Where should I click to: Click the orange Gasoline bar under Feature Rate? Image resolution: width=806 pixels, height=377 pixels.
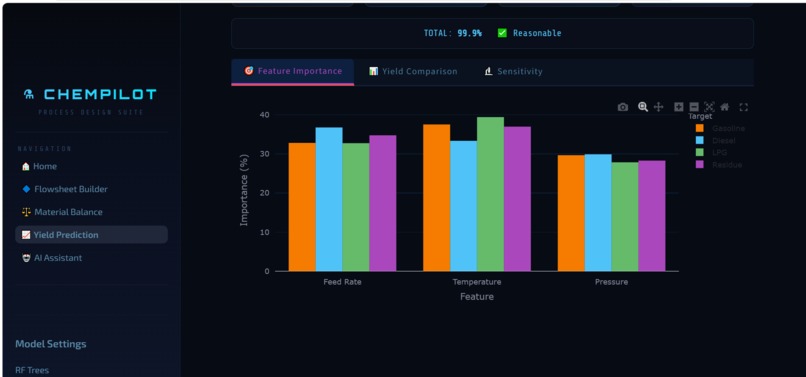[302, 207]
